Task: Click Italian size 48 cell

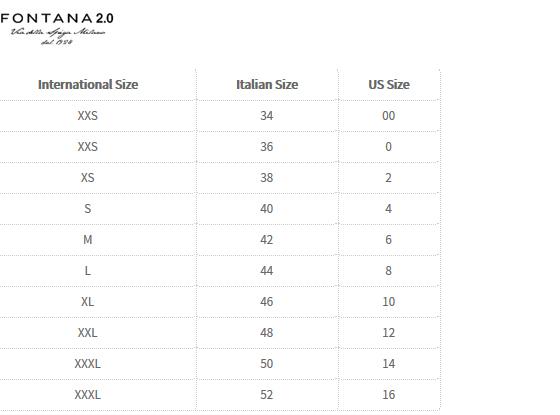Action: [x=267, y=333]
